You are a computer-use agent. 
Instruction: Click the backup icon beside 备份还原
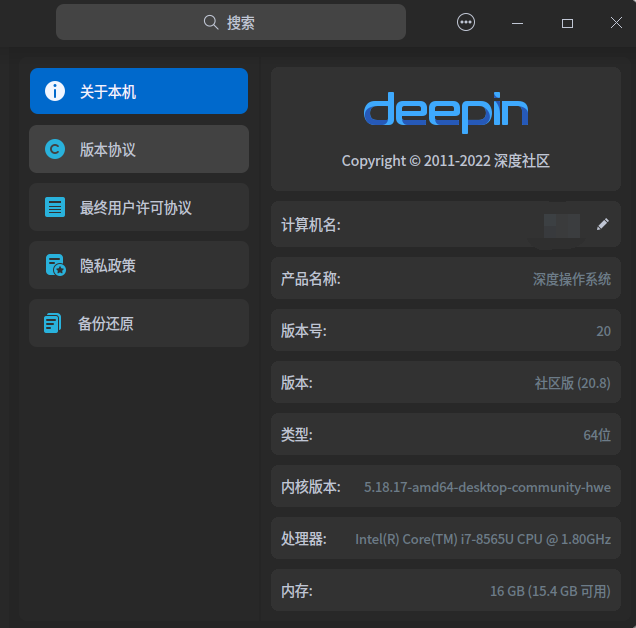(x=53, y=323)
